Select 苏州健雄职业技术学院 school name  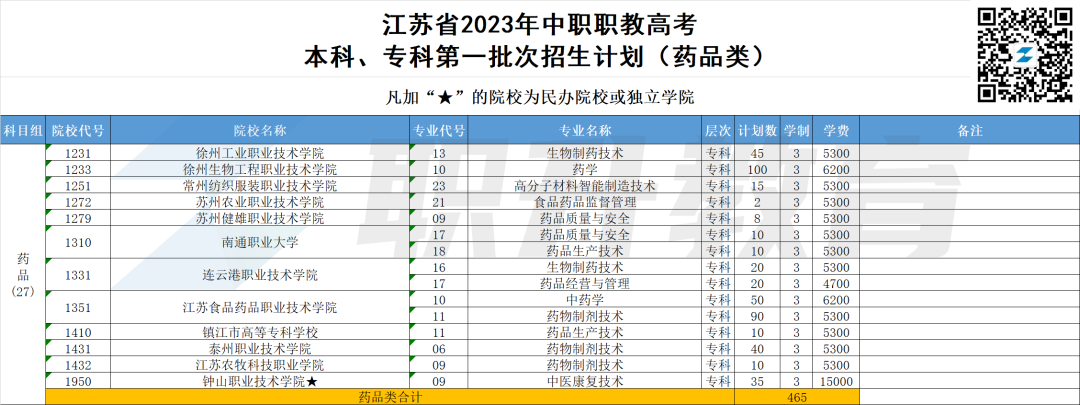[260, 218]
